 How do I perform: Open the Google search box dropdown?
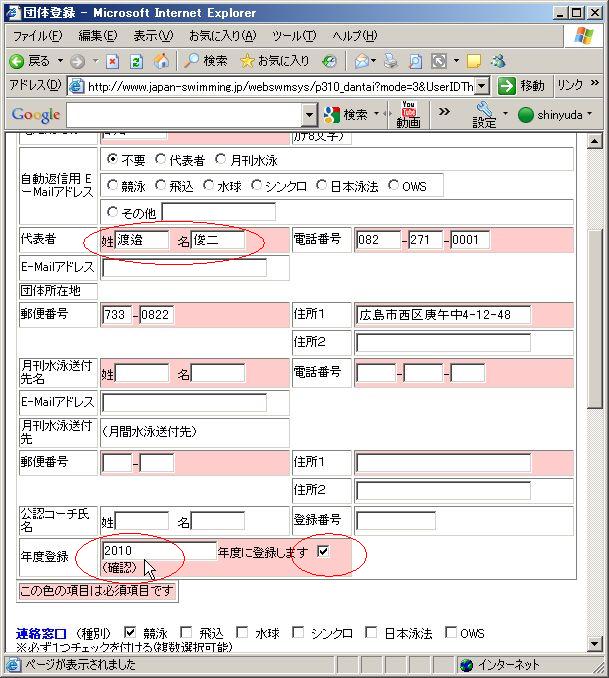pyautogui.click(x=309, y=115)
